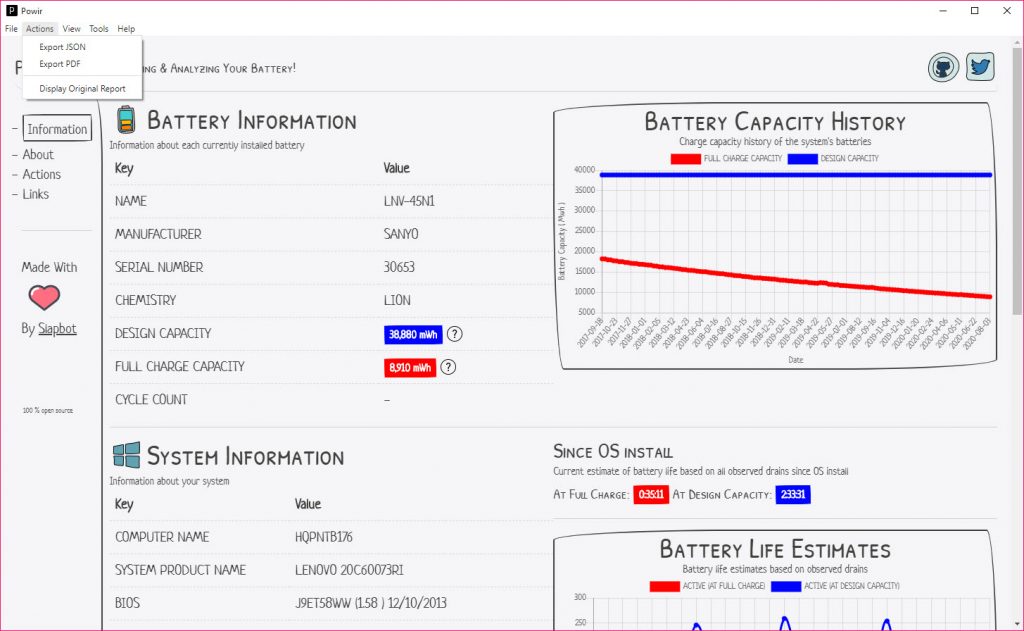
Task: Click the 0:35:11 full charge estimate badge
Action: click(x=651, y=494)
